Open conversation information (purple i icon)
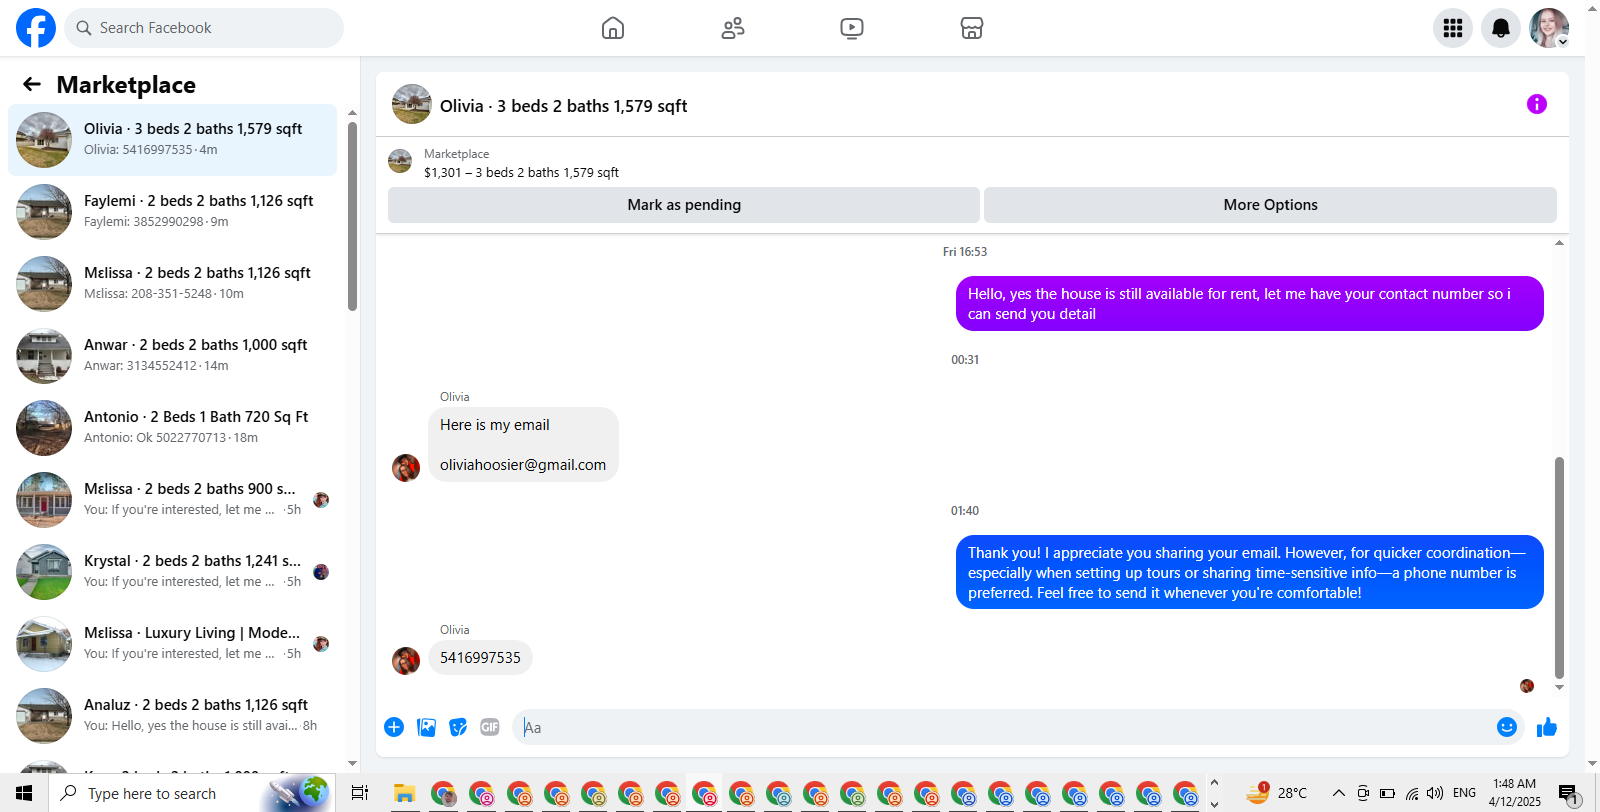Screen dimensions: 1600x812 coord(1537,104)
